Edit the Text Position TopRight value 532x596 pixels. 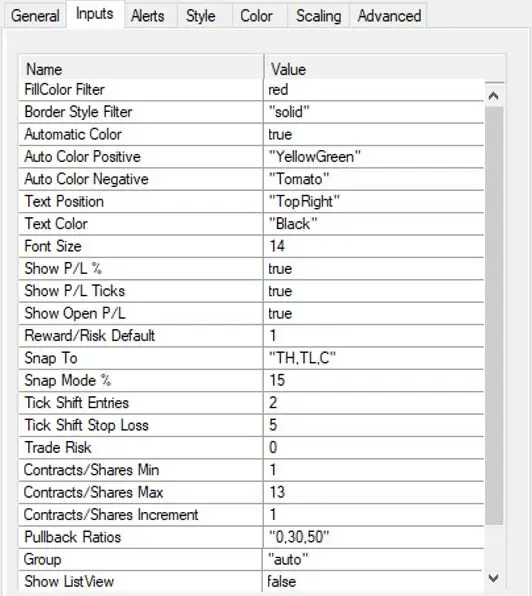pyautogui.click(x=374, y=201)
